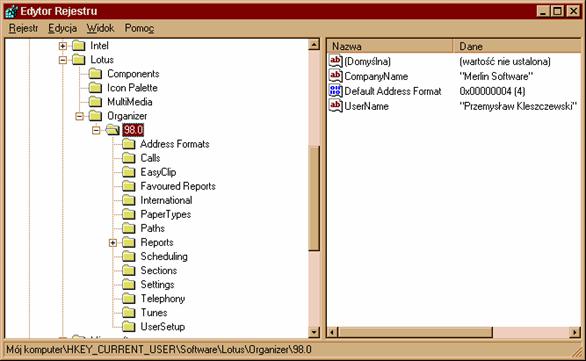Select the UserSetup key label
The width and height of the screenshot is (586, 361).
click(163, 327)
